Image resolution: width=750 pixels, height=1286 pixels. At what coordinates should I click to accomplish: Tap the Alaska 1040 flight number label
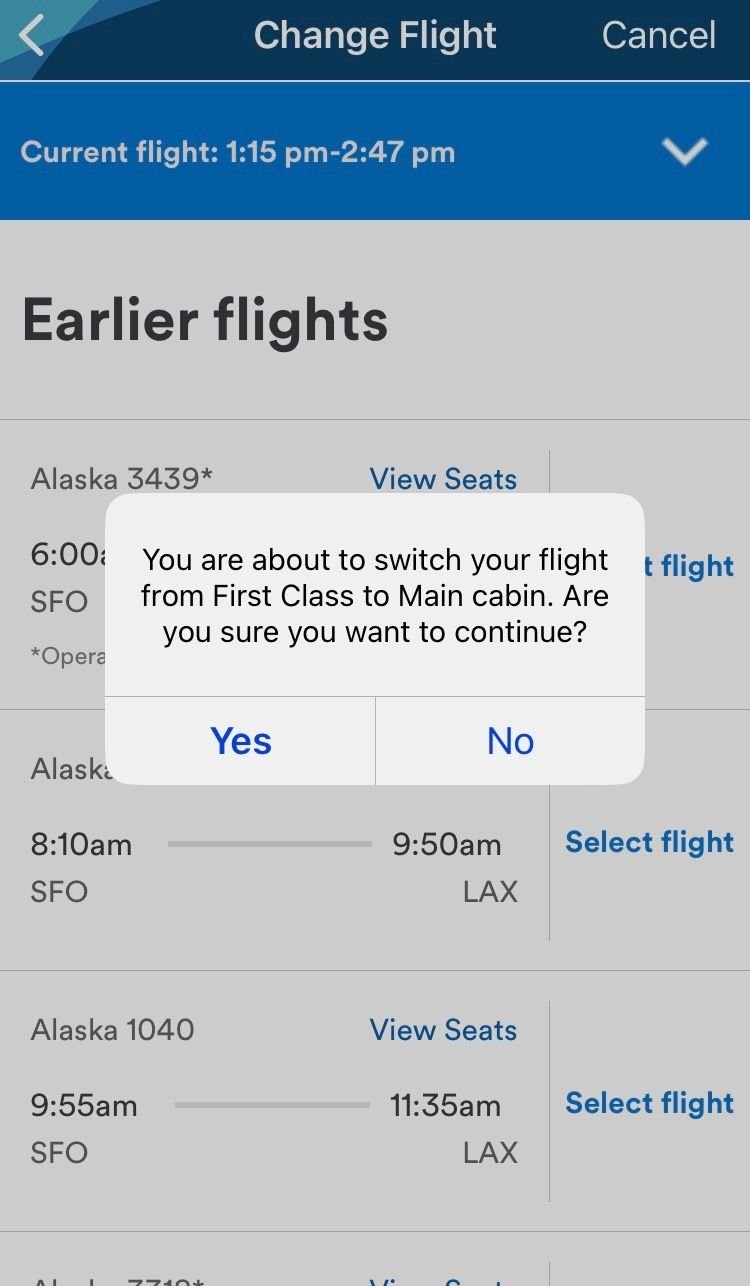pyautogui.click(x=113, y=1030)
